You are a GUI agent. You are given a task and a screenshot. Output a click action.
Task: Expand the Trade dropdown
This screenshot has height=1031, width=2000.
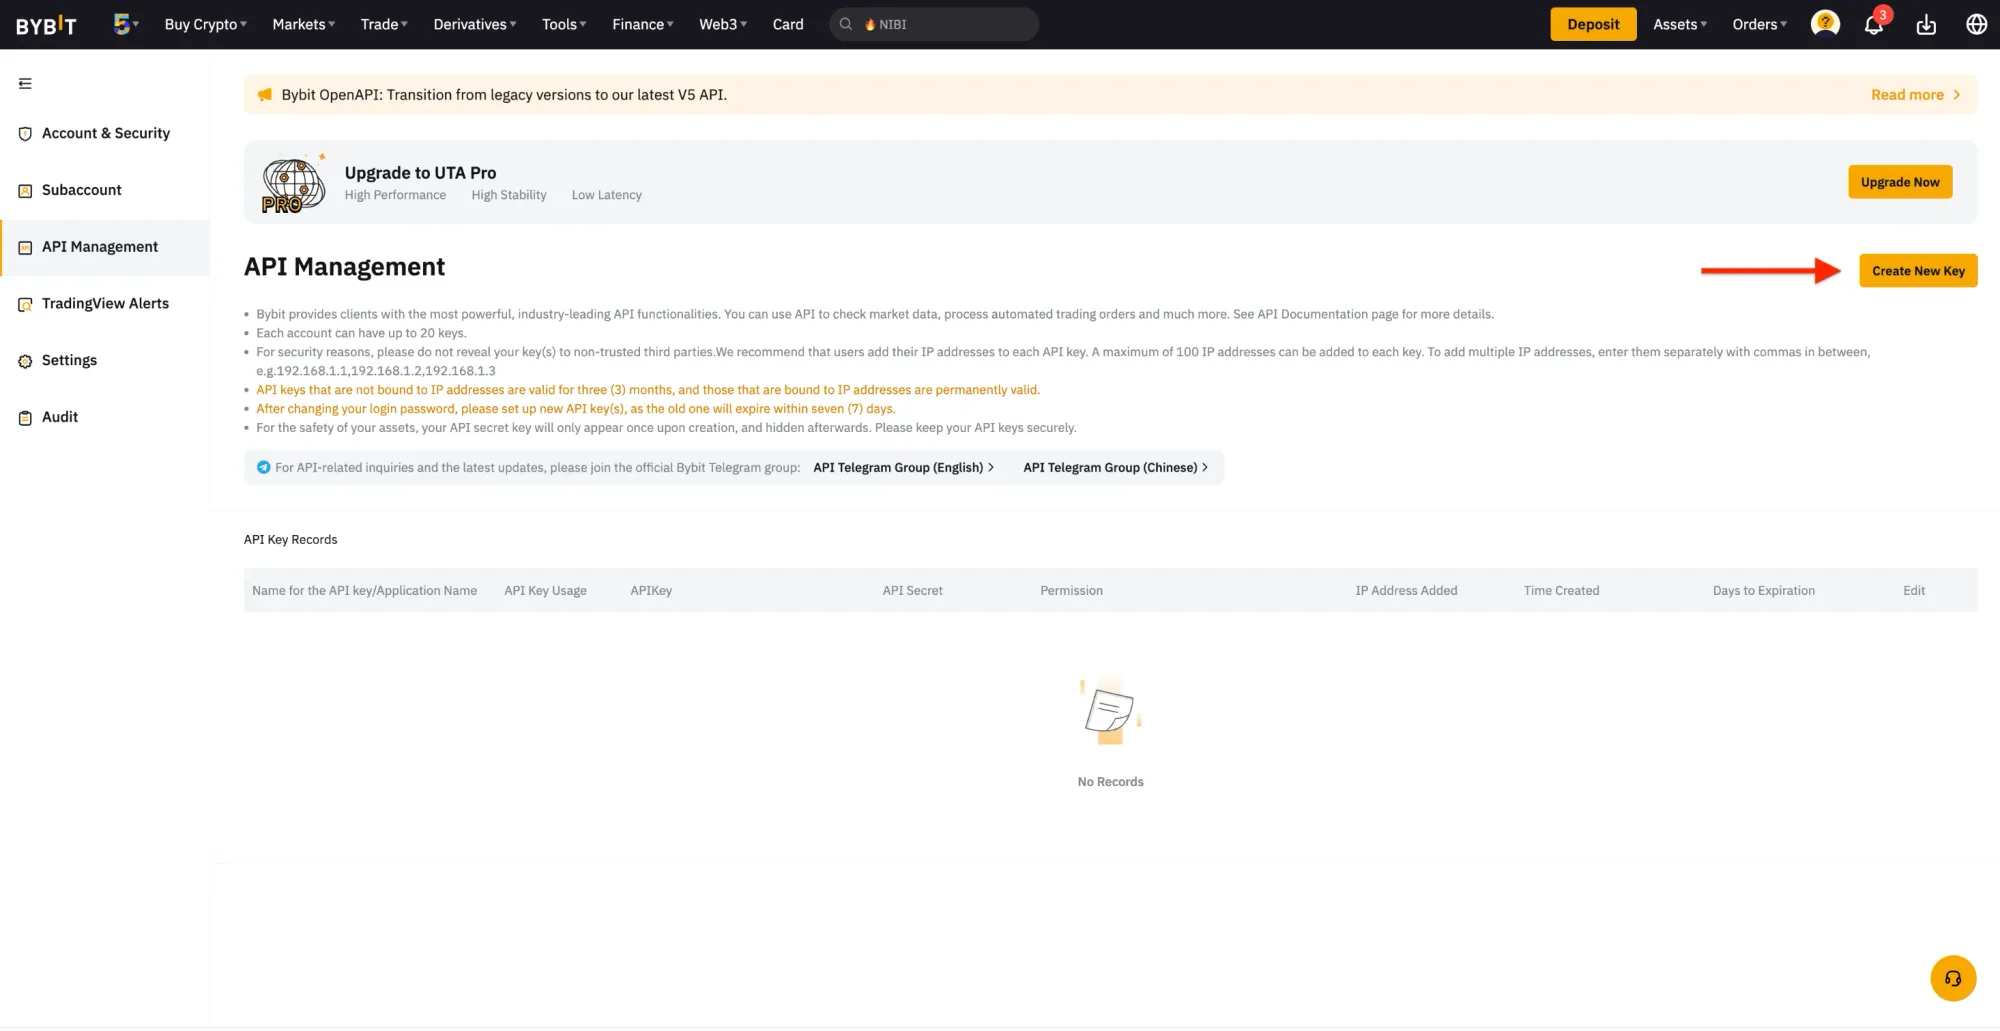point(384,24)
